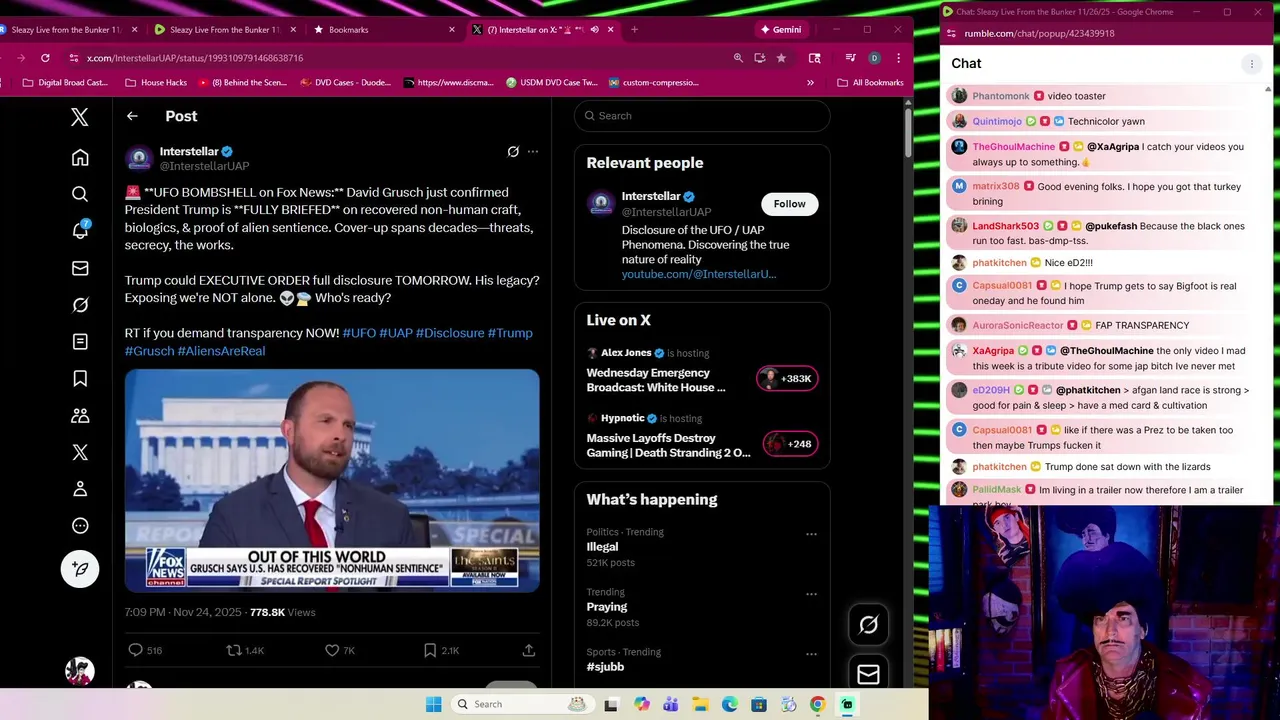This screenshot has height=720, width=1280.
Task: Expand the bookmarks overflow chevron
Action: click(x=810, y=83)
